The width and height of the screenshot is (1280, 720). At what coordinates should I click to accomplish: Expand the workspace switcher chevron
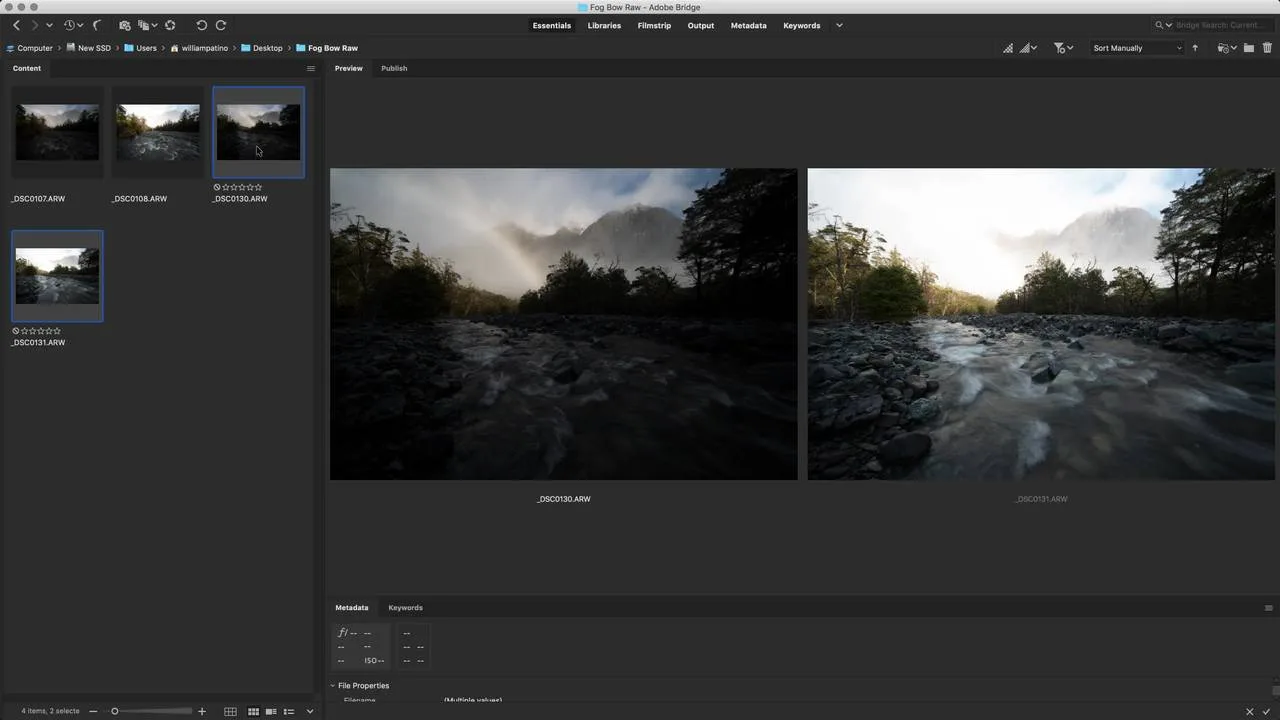[x=839, y=25]
